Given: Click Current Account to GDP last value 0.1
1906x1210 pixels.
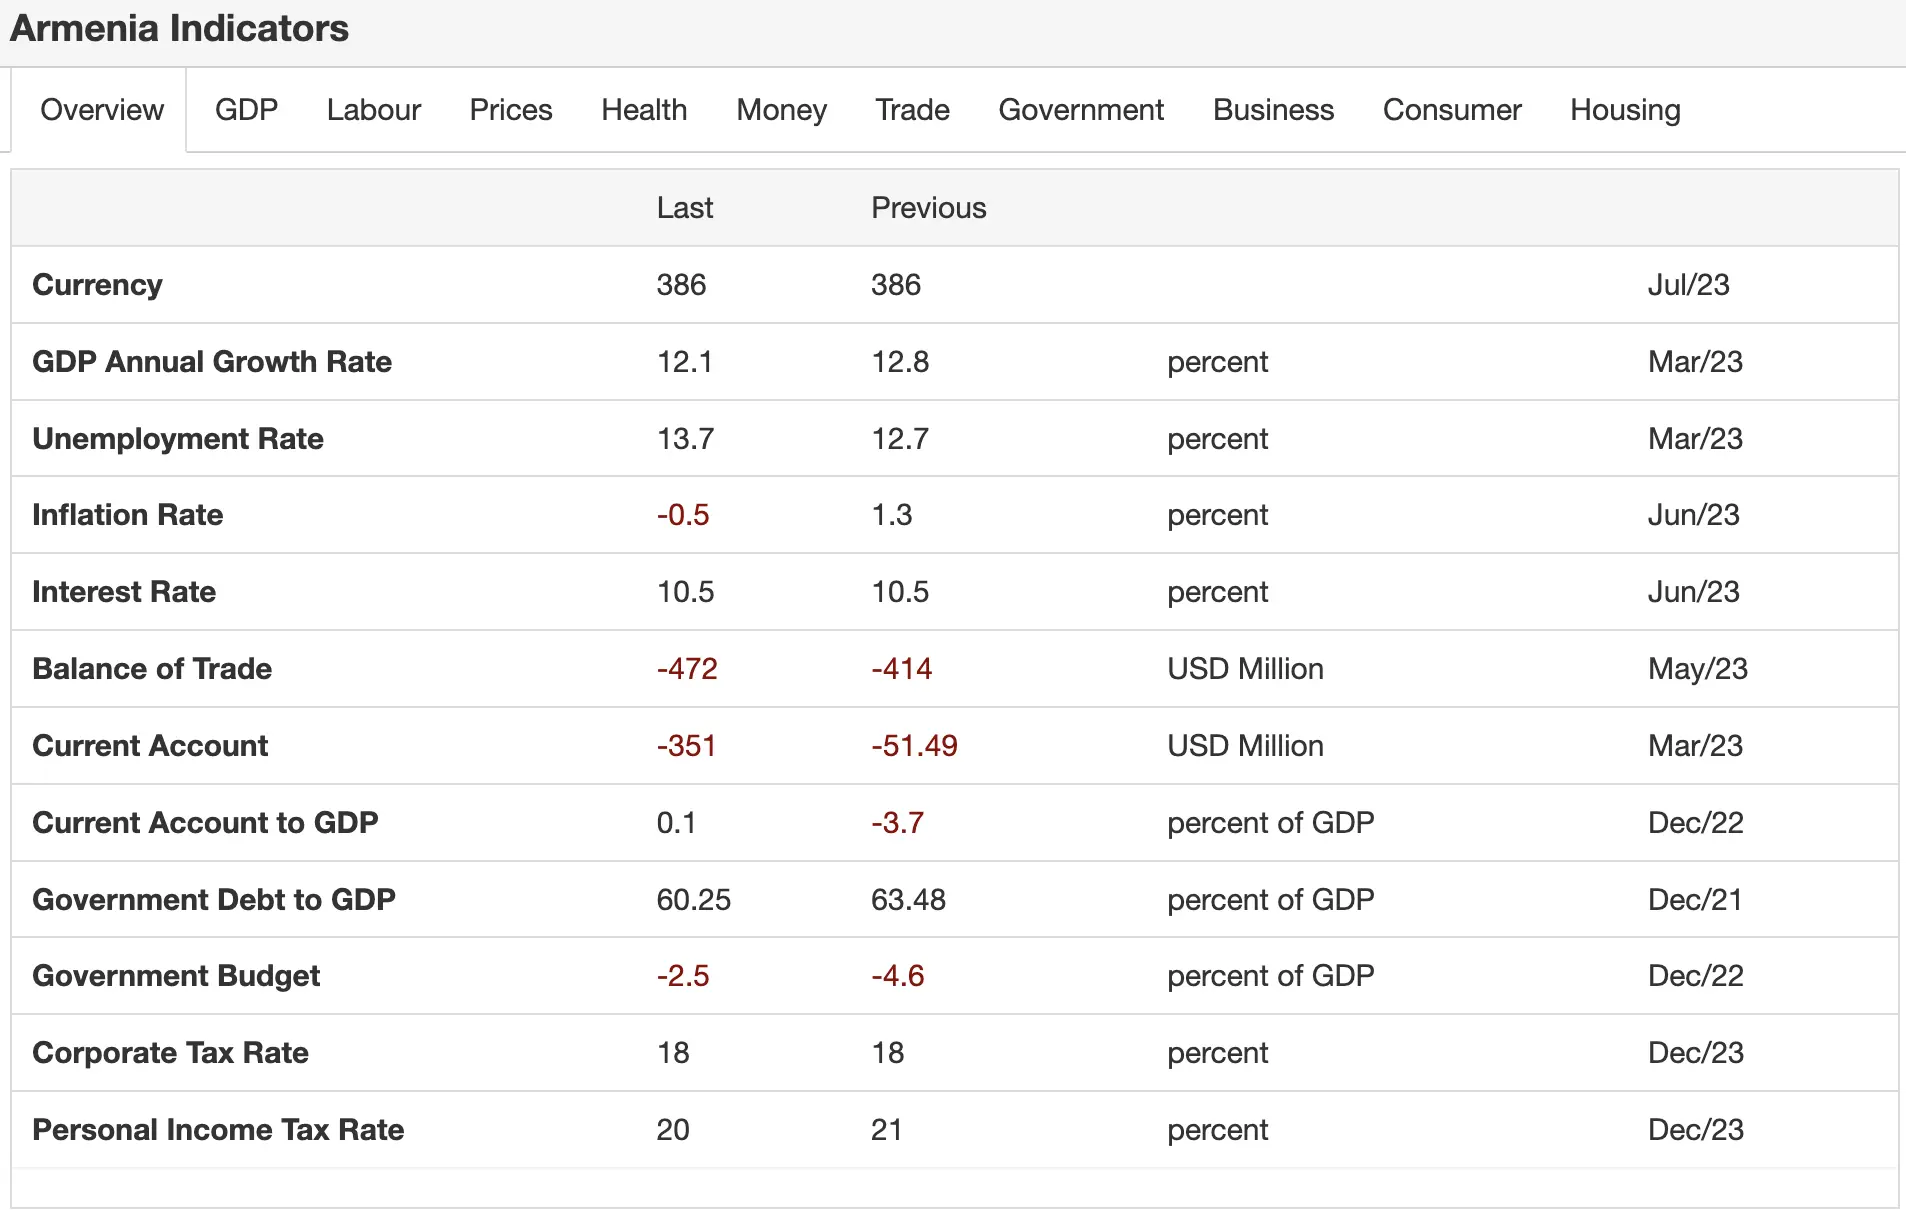Looking at the screenshot, I should click(676, 823).
